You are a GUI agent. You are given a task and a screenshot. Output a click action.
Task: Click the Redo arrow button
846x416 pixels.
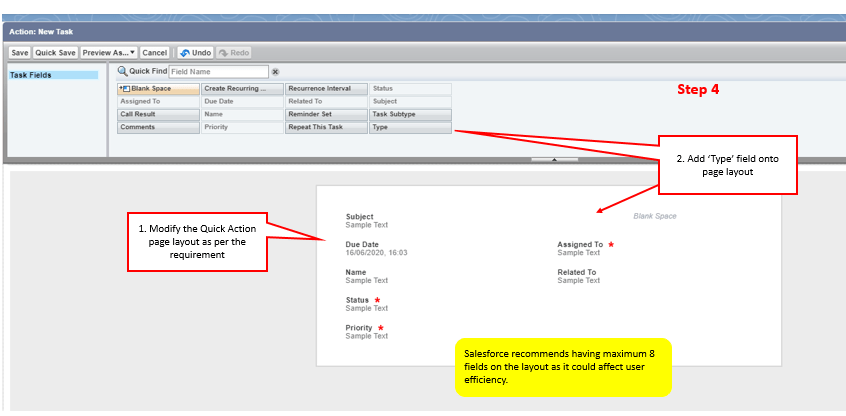(x=234, y=52)
